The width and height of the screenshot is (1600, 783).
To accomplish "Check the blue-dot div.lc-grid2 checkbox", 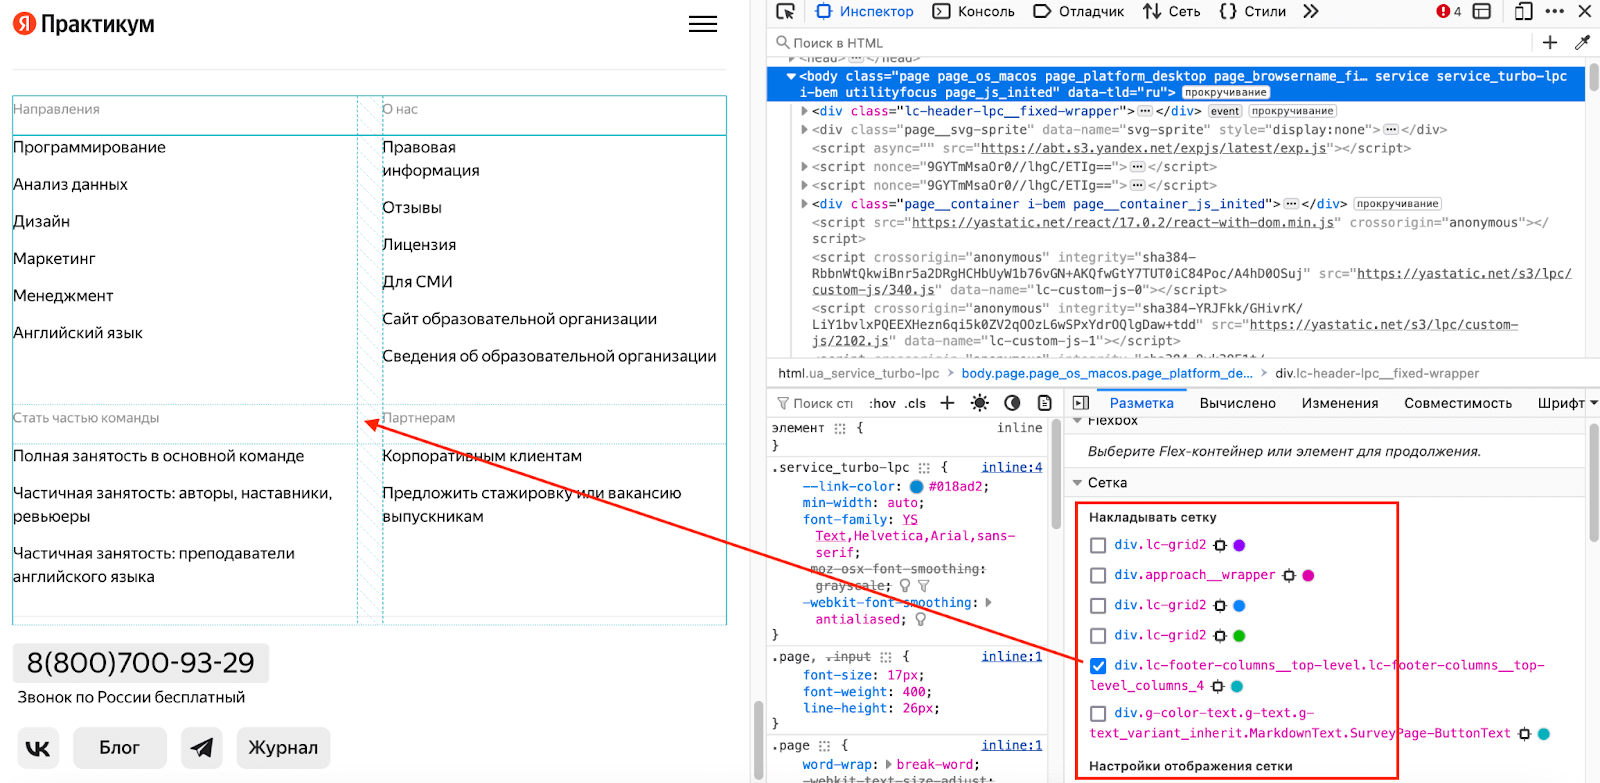I will (x=1098, y=605).
